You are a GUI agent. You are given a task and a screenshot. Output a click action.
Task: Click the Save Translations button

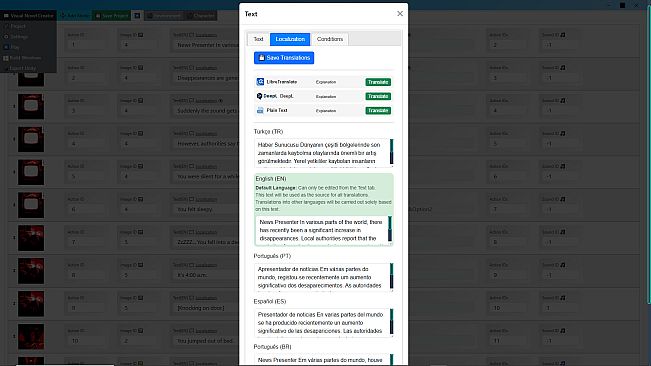[284, 58]
